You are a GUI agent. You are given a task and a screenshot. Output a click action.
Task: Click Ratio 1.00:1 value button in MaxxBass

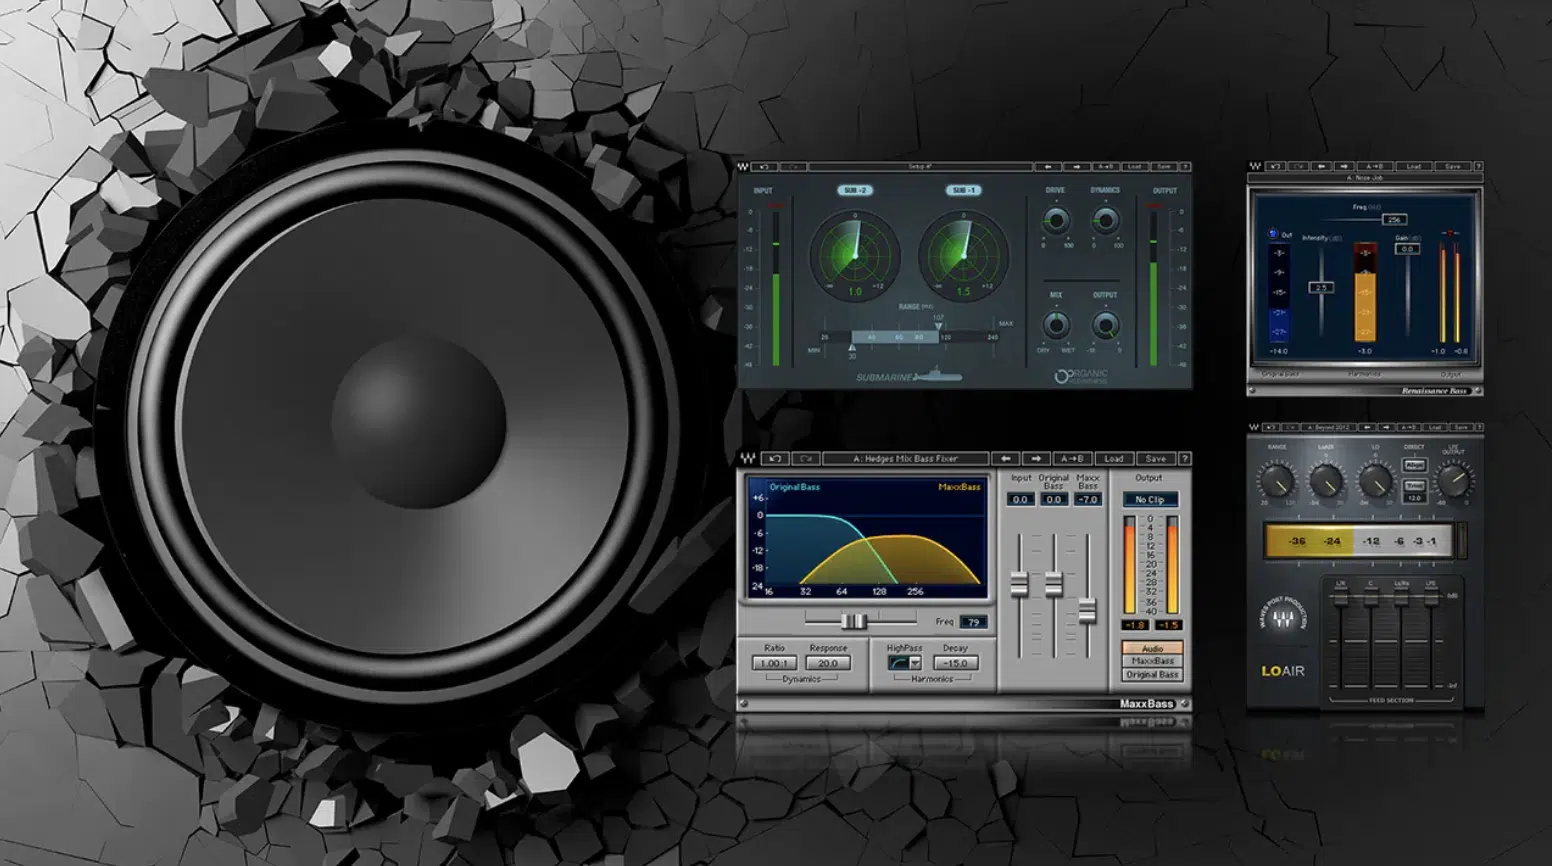[774, 663]
